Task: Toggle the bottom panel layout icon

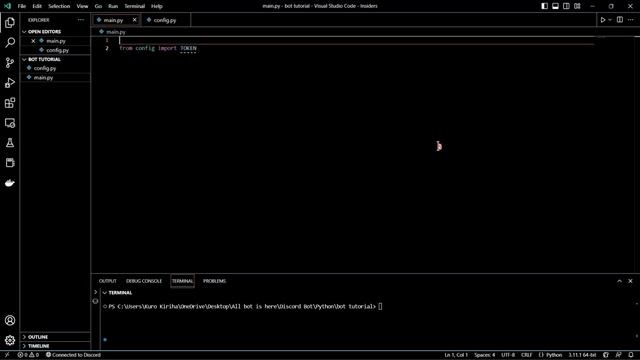Action: (x=556, y=6)
